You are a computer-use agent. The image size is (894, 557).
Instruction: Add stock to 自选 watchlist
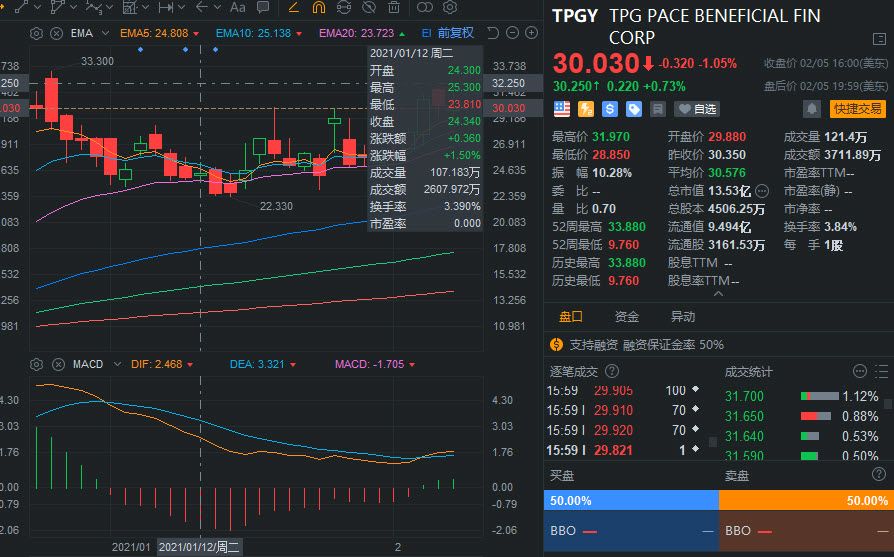click(x=697, y=109)
